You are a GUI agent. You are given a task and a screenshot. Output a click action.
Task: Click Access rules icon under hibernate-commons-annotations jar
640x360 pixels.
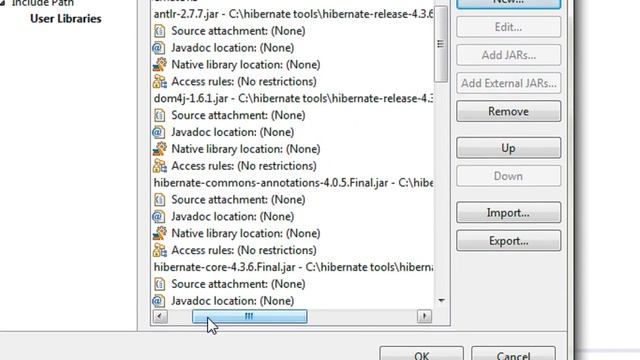click(160, 251)
